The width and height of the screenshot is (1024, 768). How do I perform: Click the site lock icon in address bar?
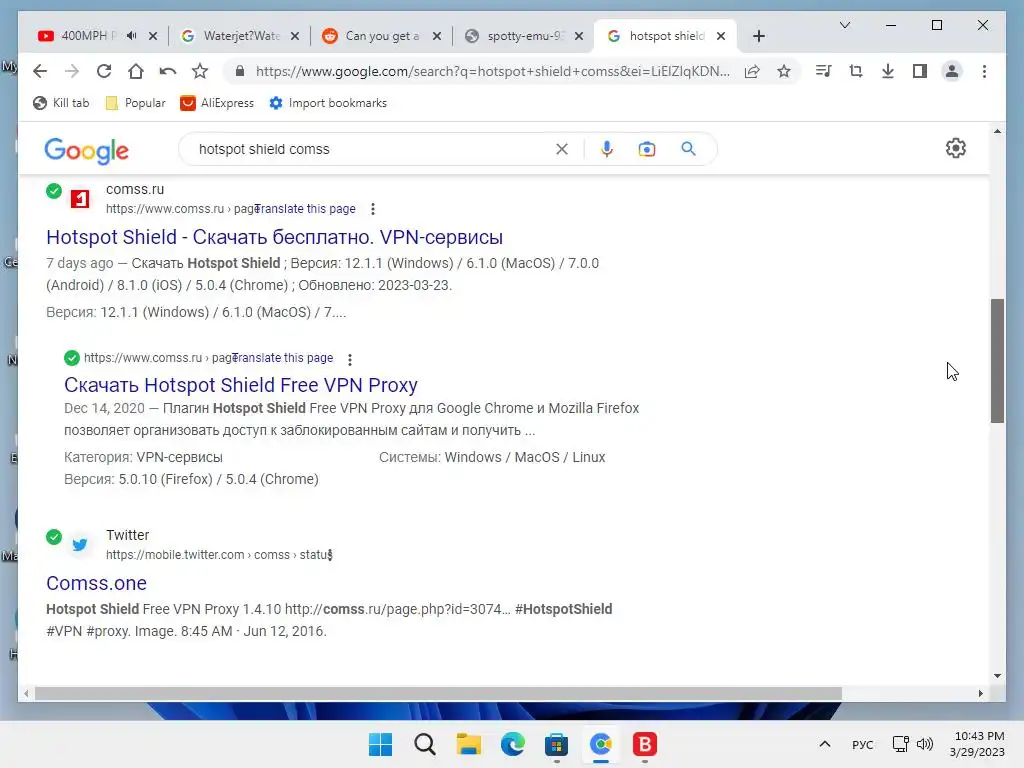(240, 71)
